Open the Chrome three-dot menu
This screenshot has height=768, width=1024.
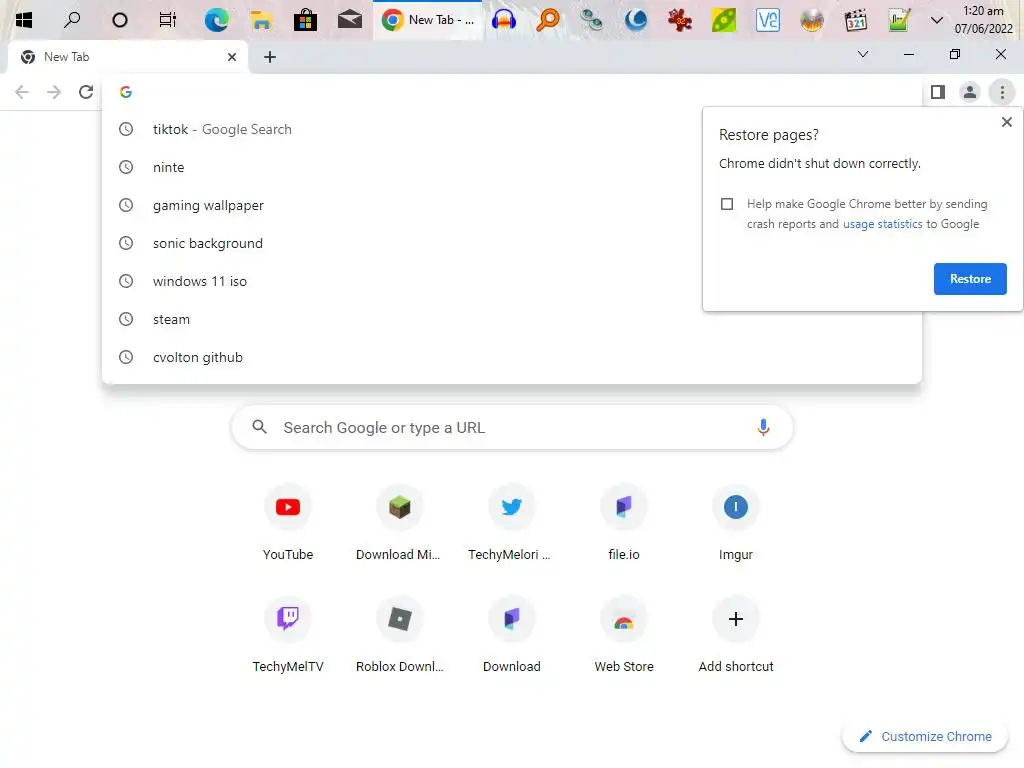tap(1002, 92)
